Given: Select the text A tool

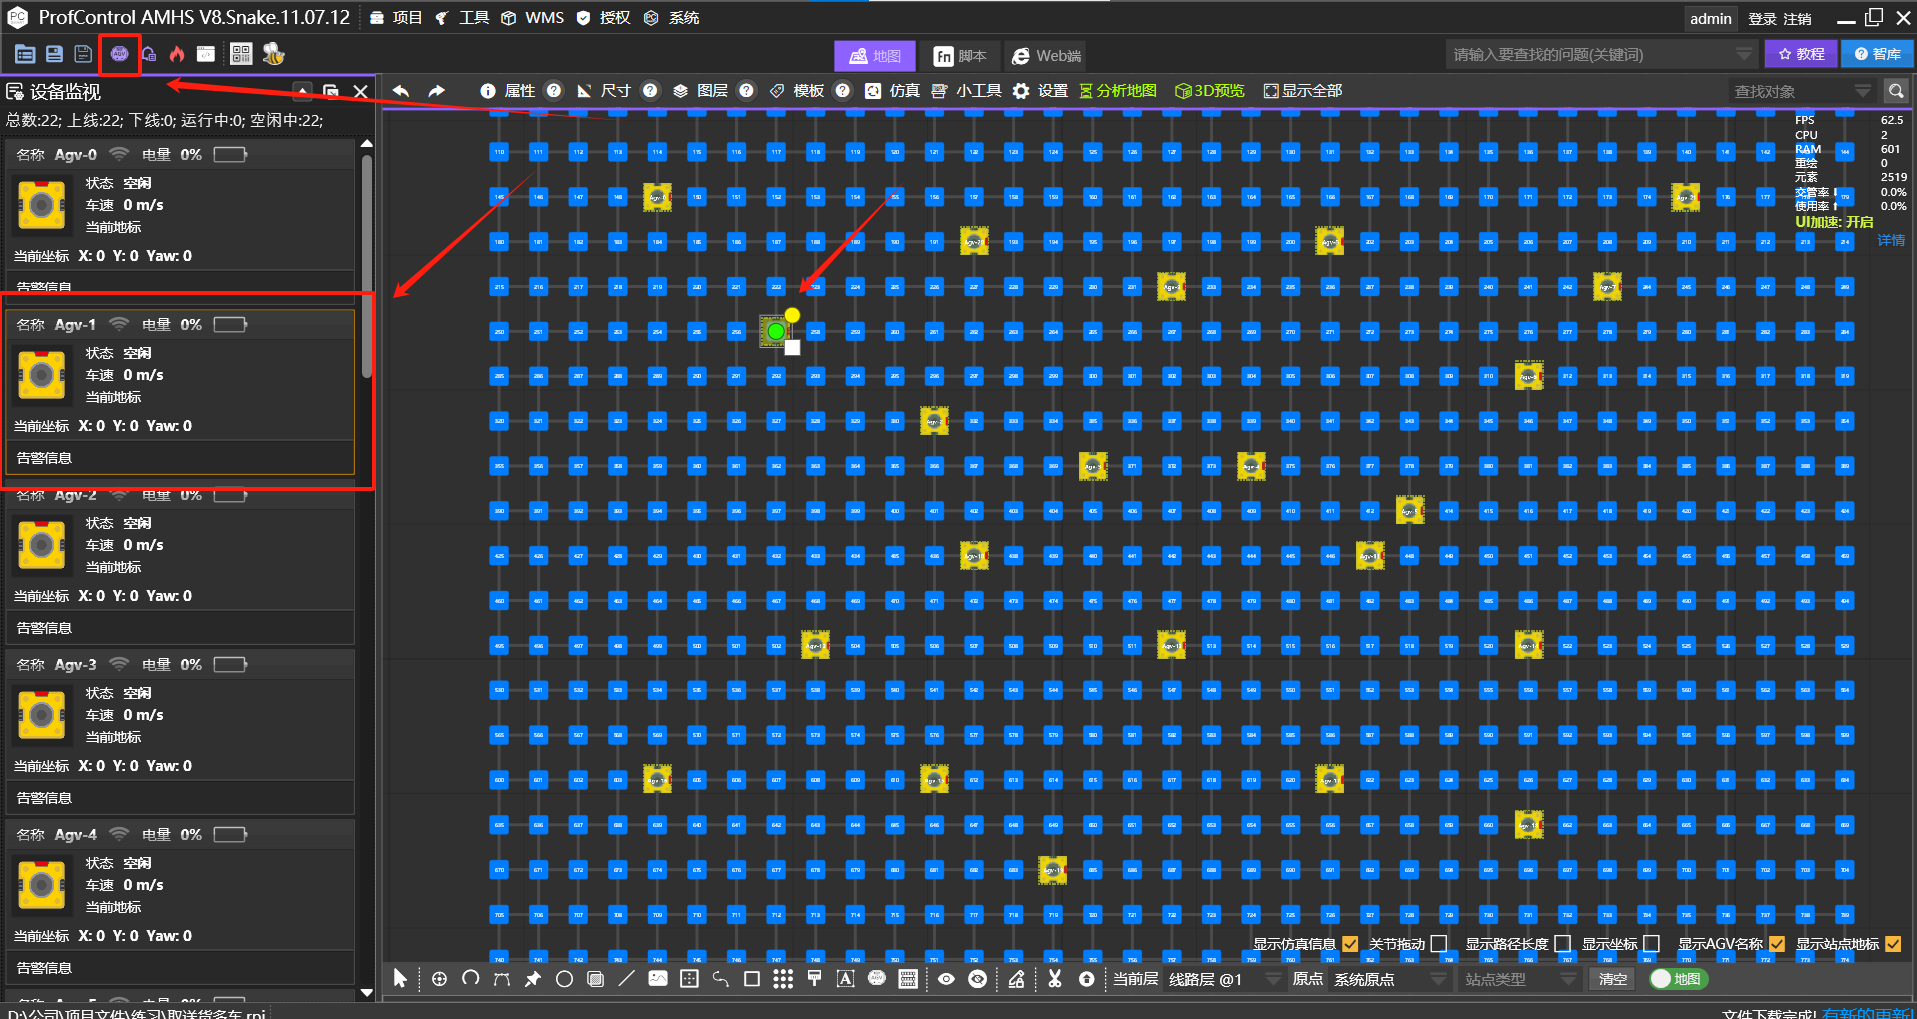Looking at the screenshot, I should point(845,979).
